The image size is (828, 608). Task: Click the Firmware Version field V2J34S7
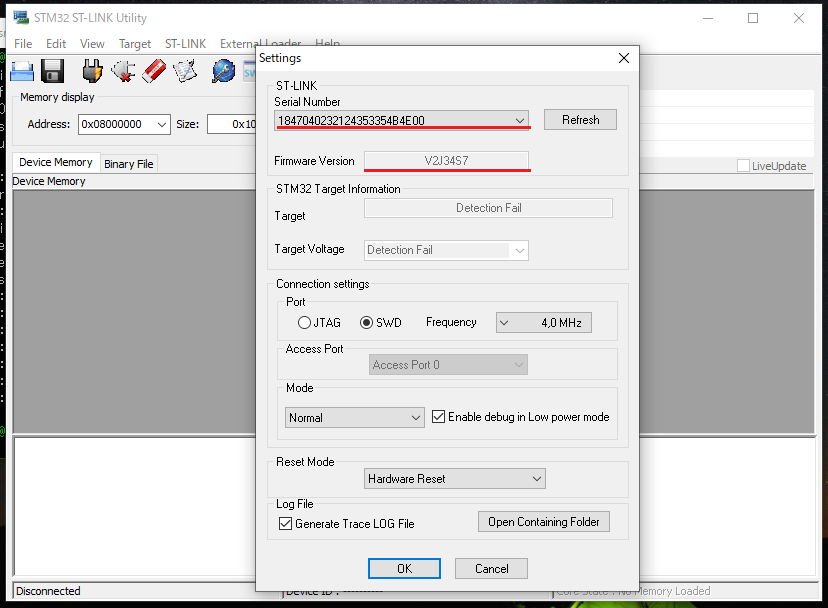pos(446,161)
